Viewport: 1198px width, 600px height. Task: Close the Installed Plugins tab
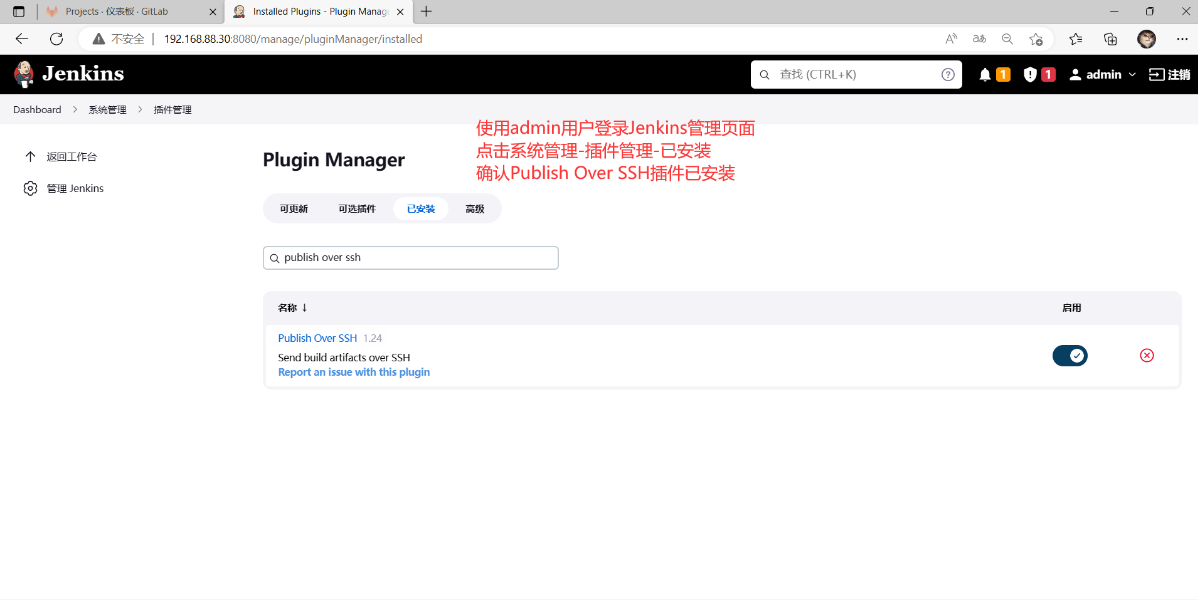(402, 12)
